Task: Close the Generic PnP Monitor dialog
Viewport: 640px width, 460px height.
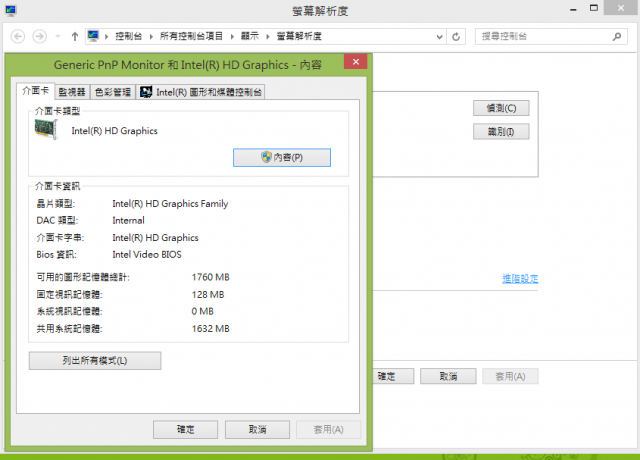Action: [x=356, y=62]
